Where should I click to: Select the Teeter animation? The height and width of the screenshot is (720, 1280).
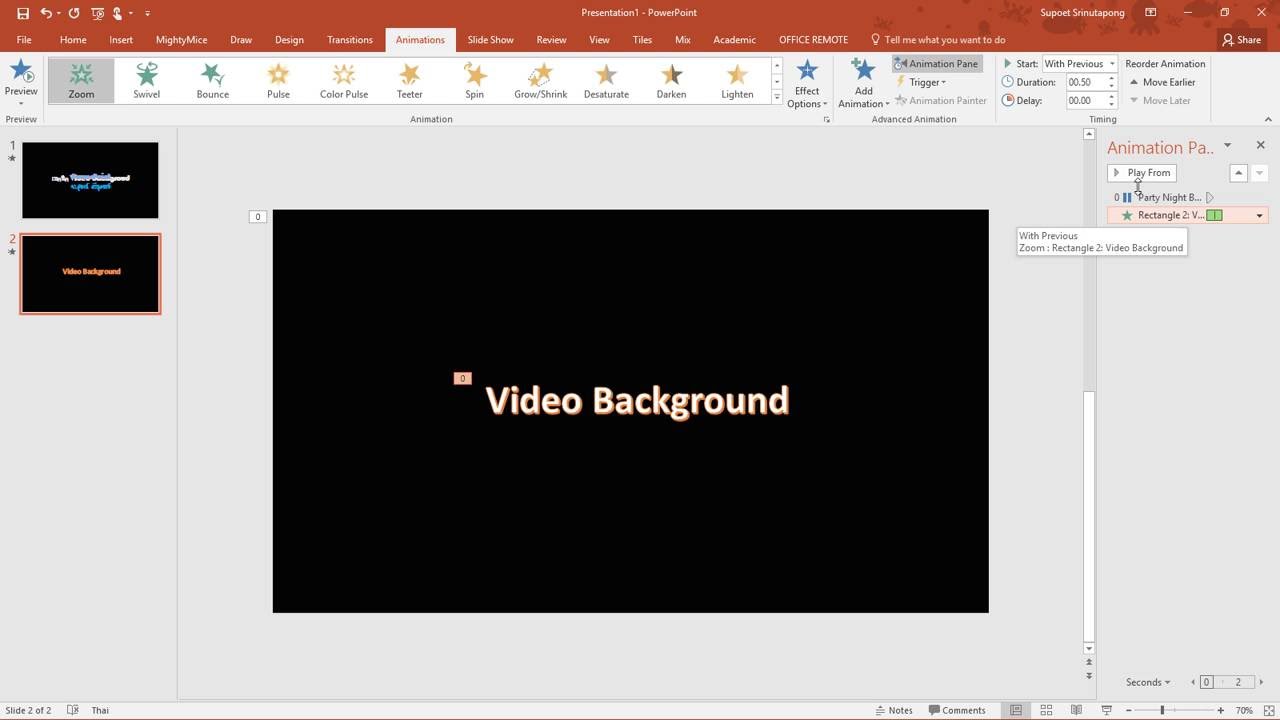pos(409,80)
